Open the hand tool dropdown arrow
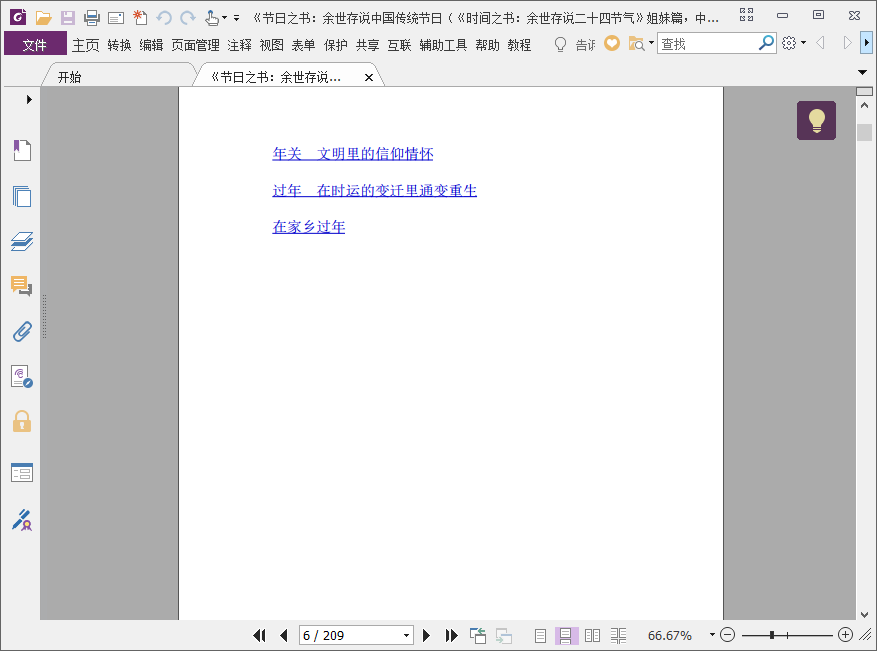Viewport: 877px width, 651px height. (x=224, y=18)
